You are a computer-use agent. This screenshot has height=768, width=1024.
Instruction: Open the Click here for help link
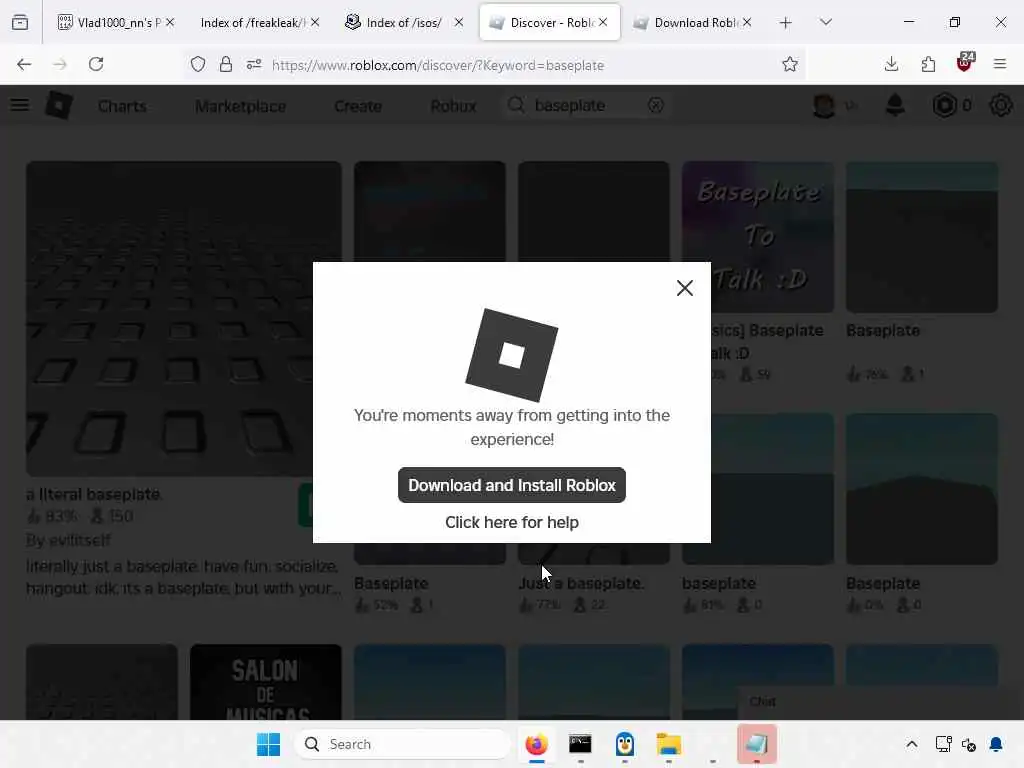click(511, 522)
